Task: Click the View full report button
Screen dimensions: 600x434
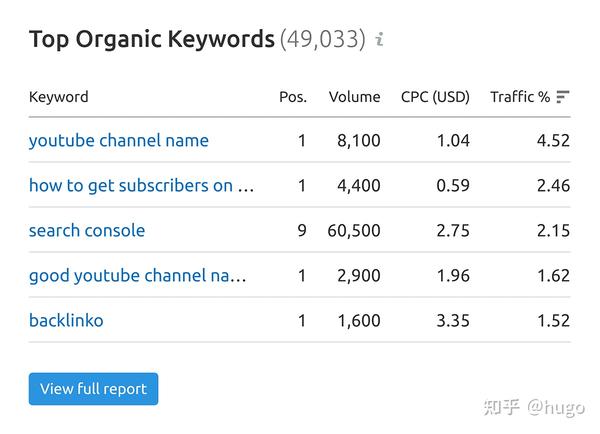Action: (93, 389)
